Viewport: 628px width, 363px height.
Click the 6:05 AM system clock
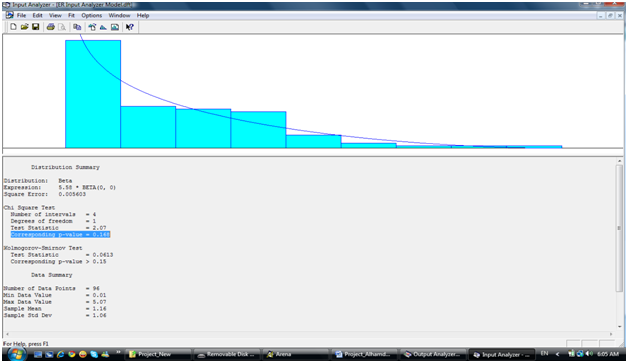pyautogui.click(x=608, y=354)
